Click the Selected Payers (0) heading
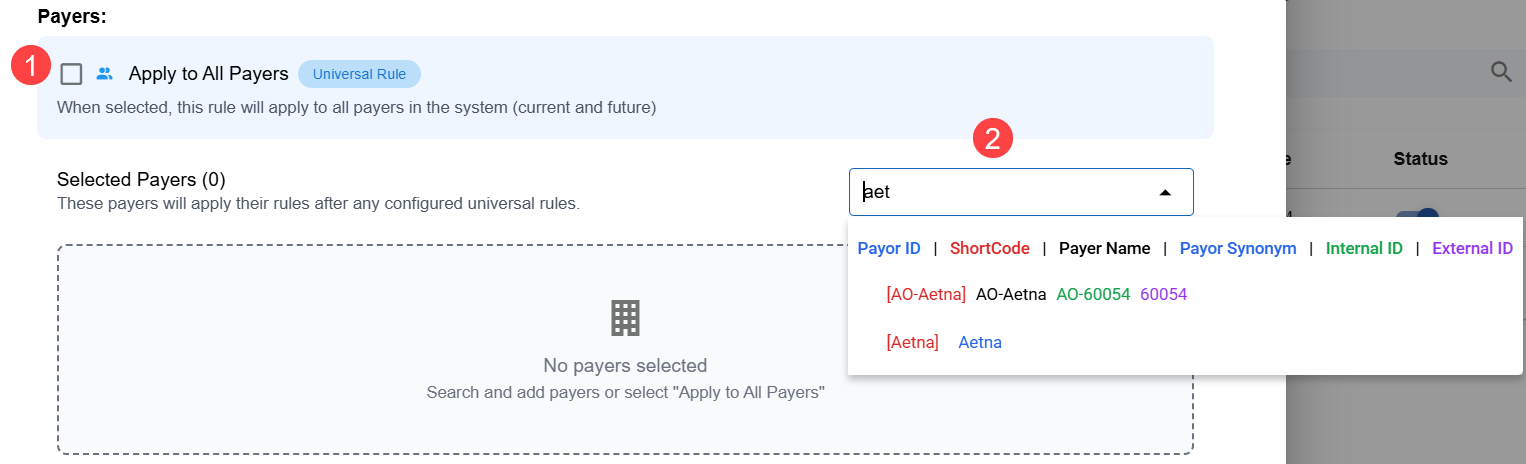1526x464 pixels. [141, 180]
